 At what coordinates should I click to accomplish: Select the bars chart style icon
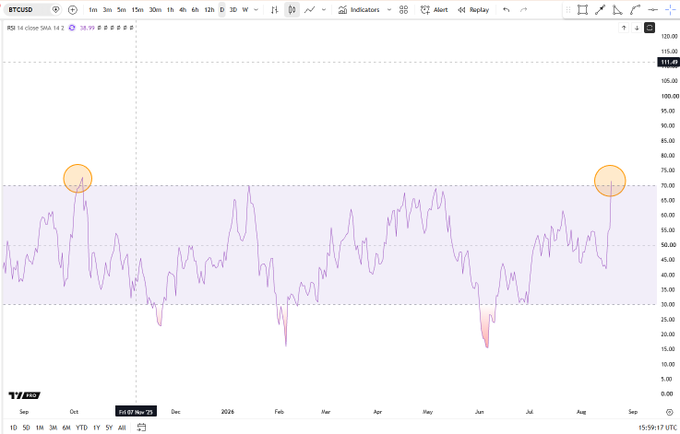tap(275, 10)
